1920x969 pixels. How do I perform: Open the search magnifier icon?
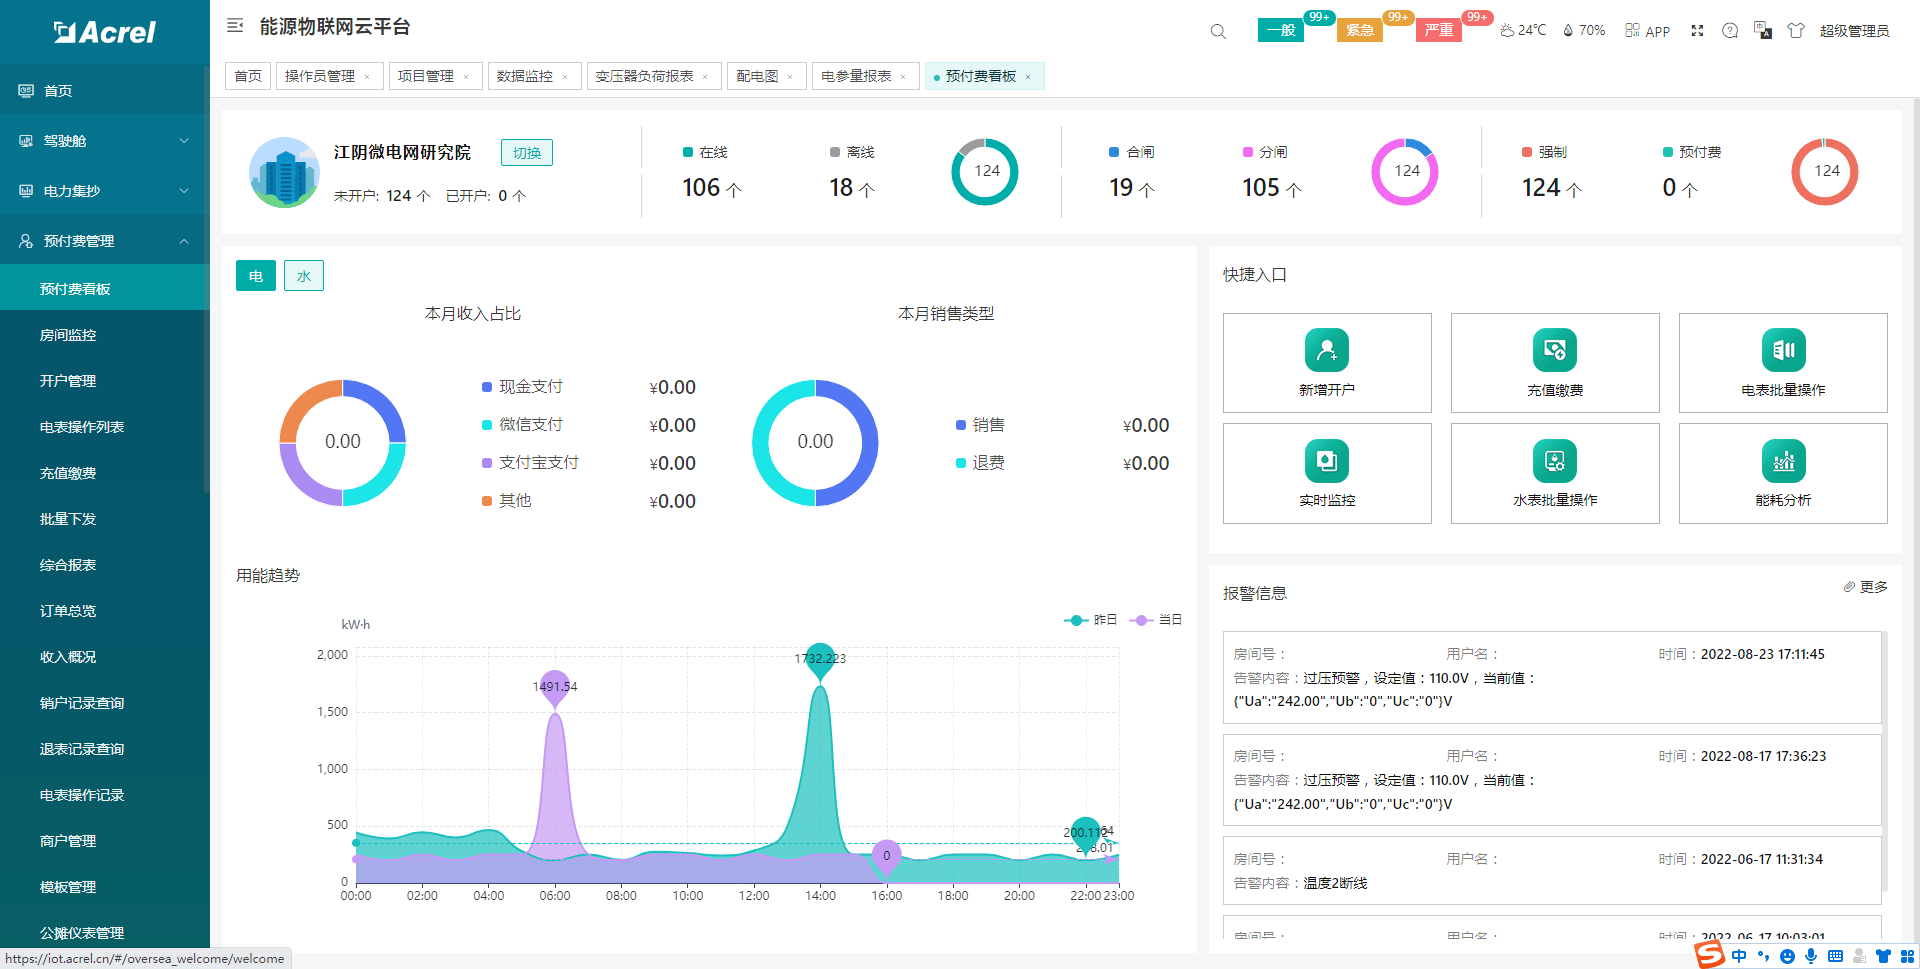1217,31
